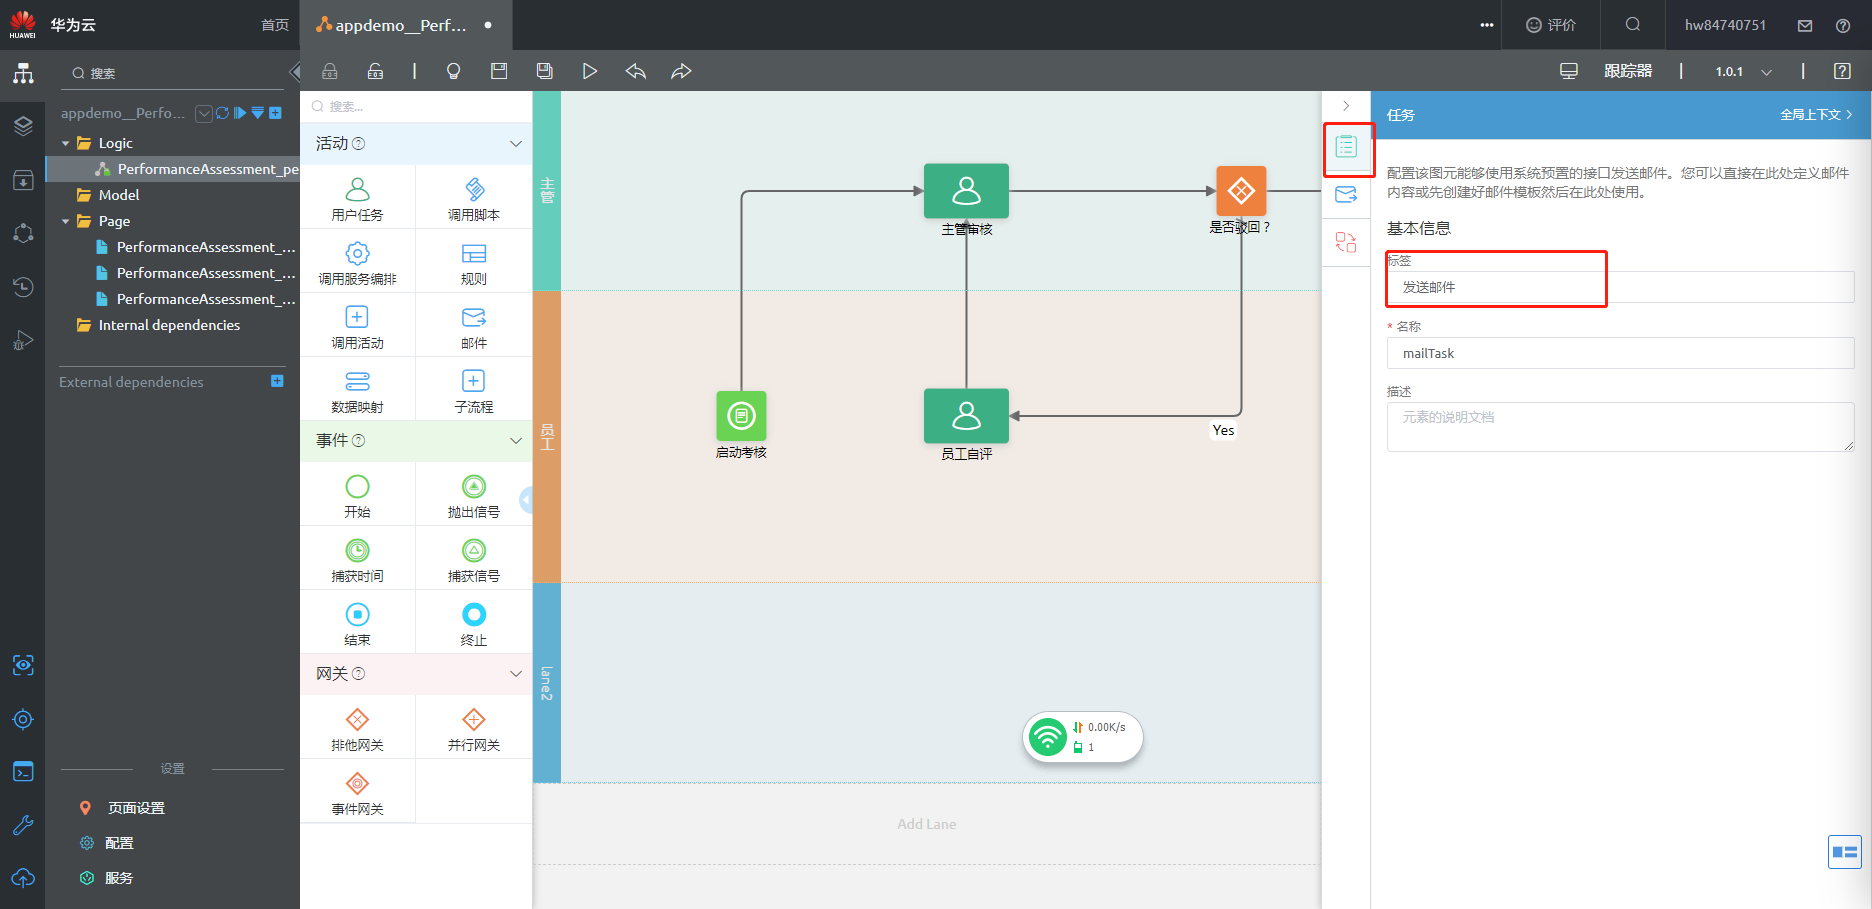
Task: Go to the 首页 home tab
Action: (x=275, y=25)
